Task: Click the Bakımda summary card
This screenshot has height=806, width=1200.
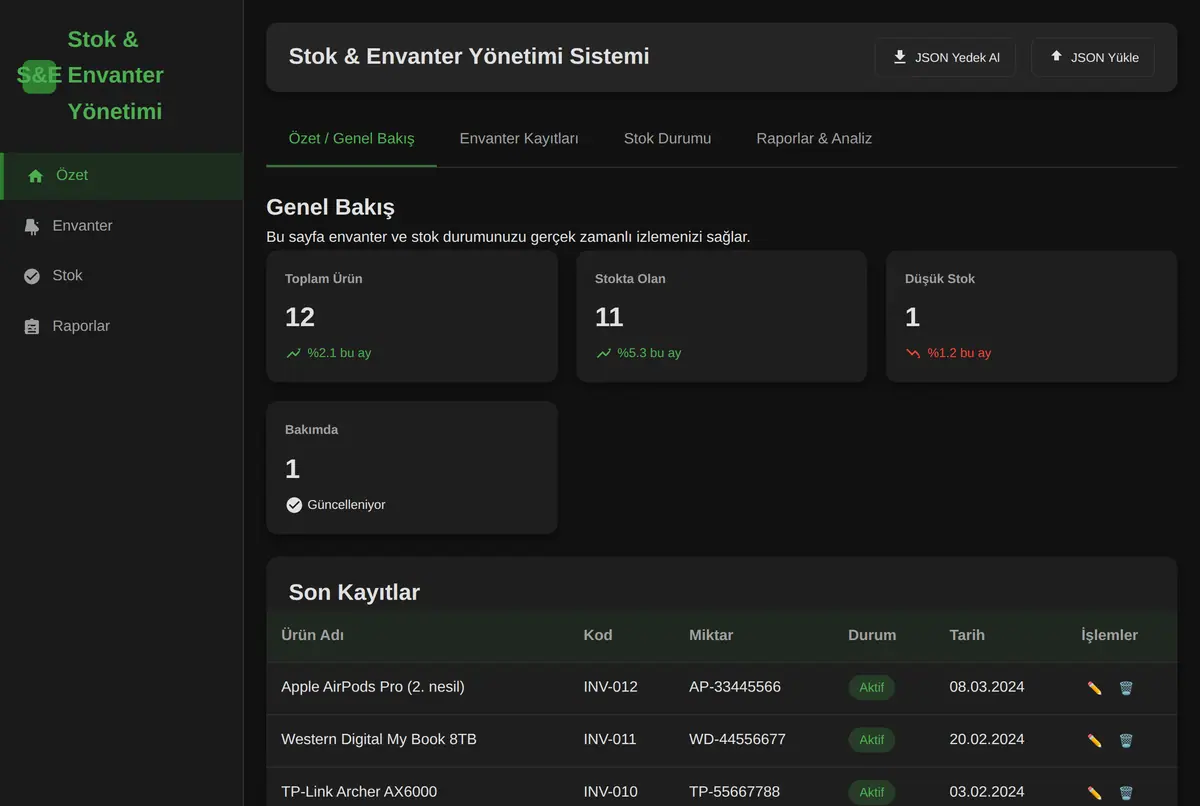Action: (x=412, y=468)
